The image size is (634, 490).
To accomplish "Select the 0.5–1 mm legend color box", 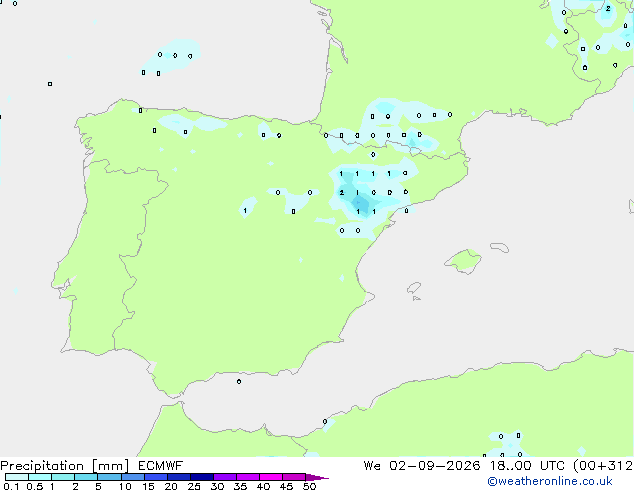I will click(40, 477).
